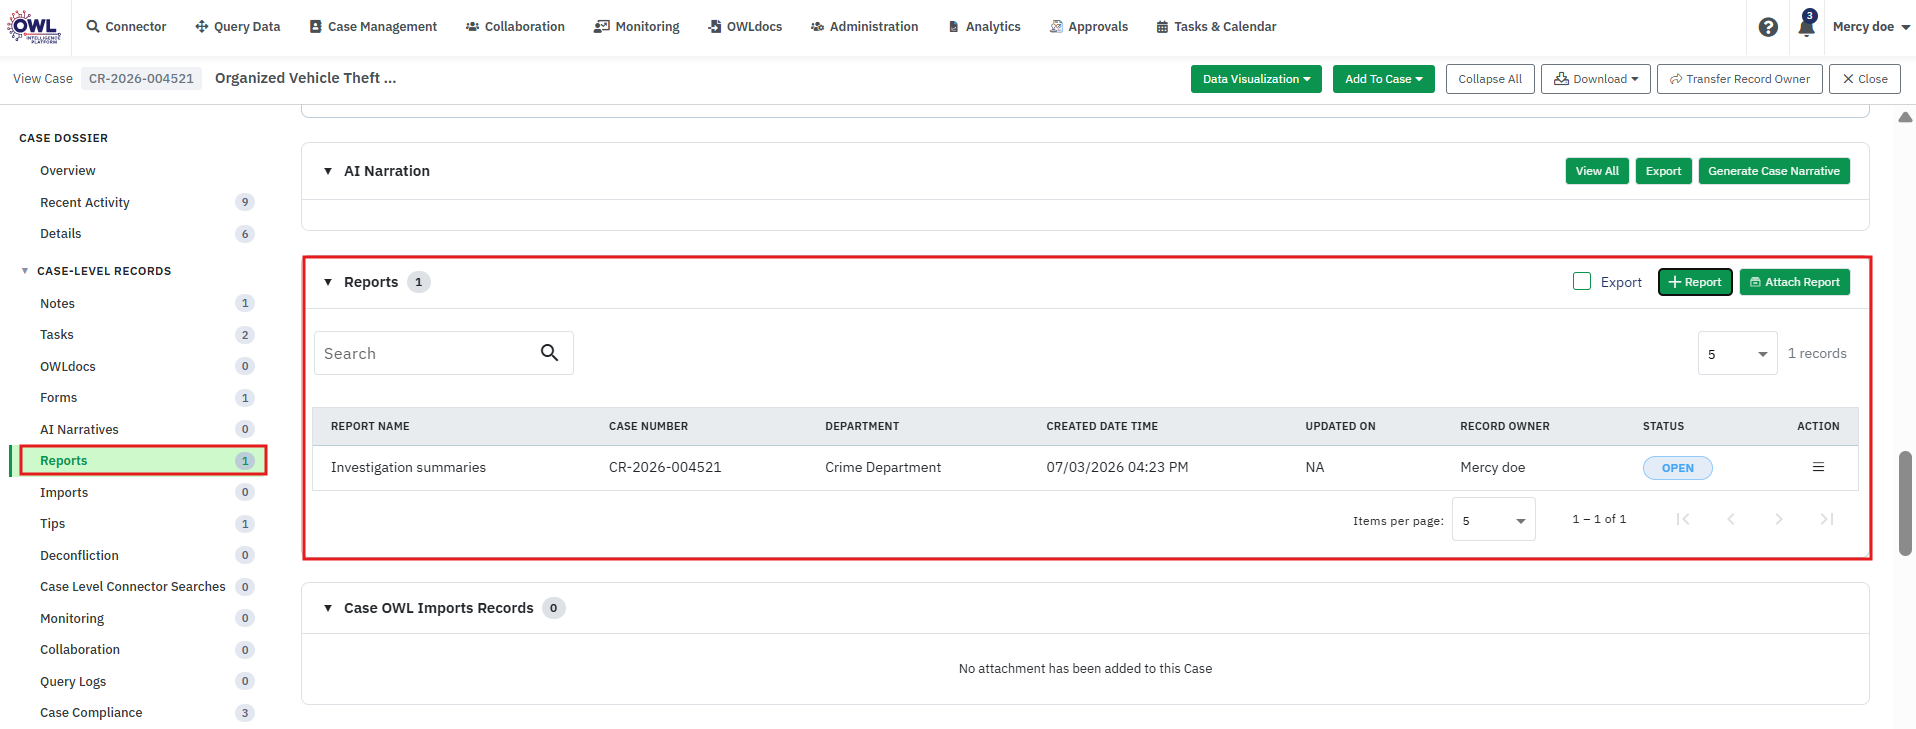Viewport: 1916px width, 729px height.
Task: Open Data Visualization dropdown
Action: point(1256,79)
